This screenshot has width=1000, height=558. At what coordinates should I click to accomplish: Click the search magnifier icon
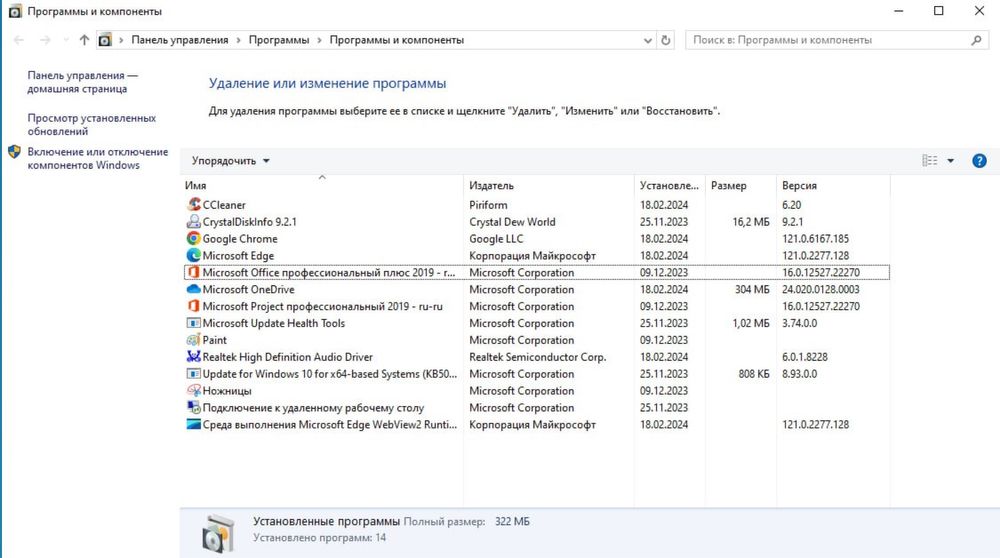pos(976,40)
